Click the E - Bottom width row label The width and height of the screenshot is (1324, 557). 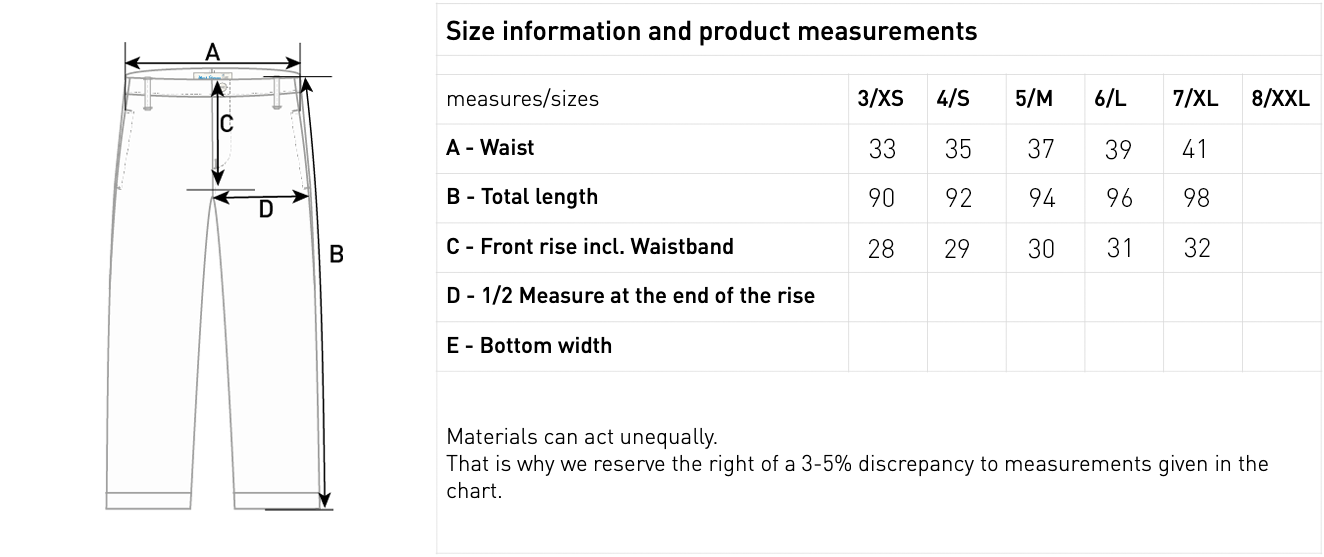point(529,346)
